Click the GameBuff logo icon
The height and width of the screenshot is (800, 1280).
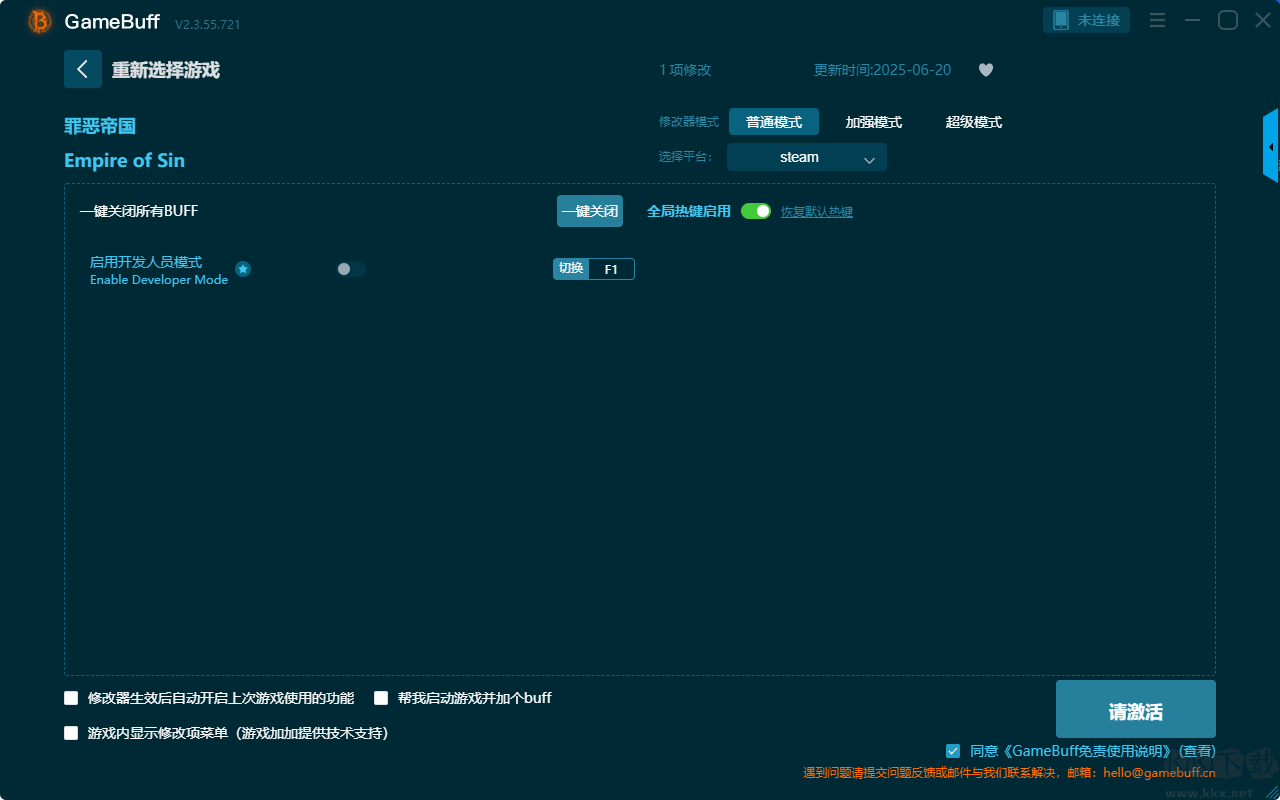40,21
